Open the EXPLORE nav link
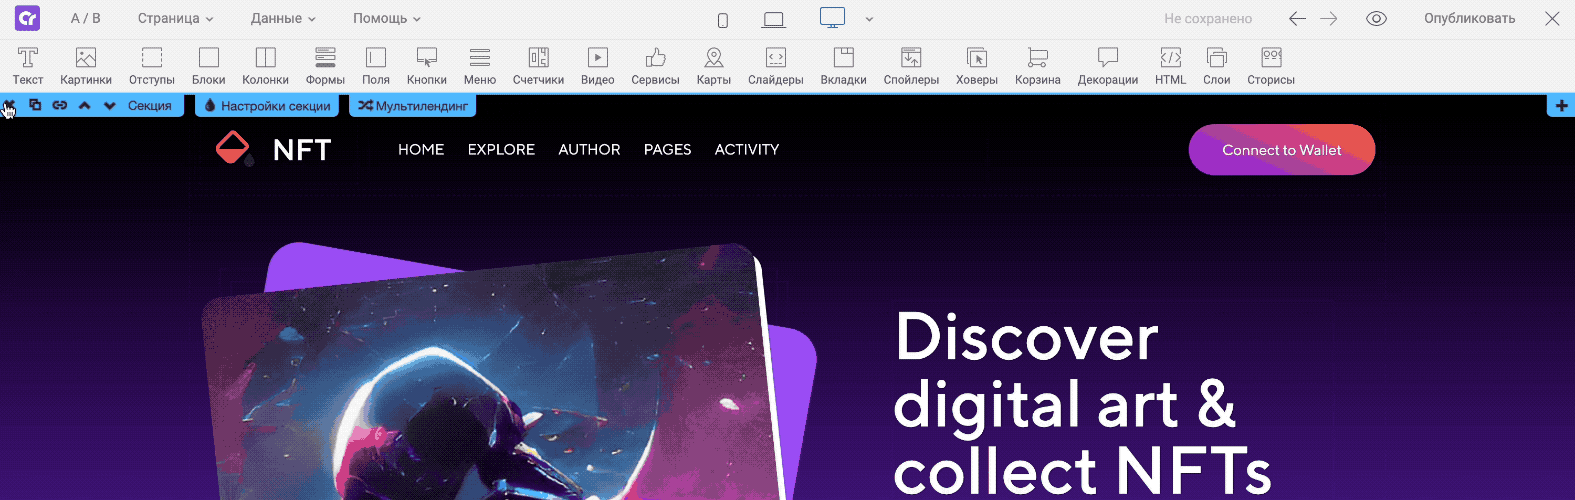This screenshot has height=500, width=1575. point(501,149)
